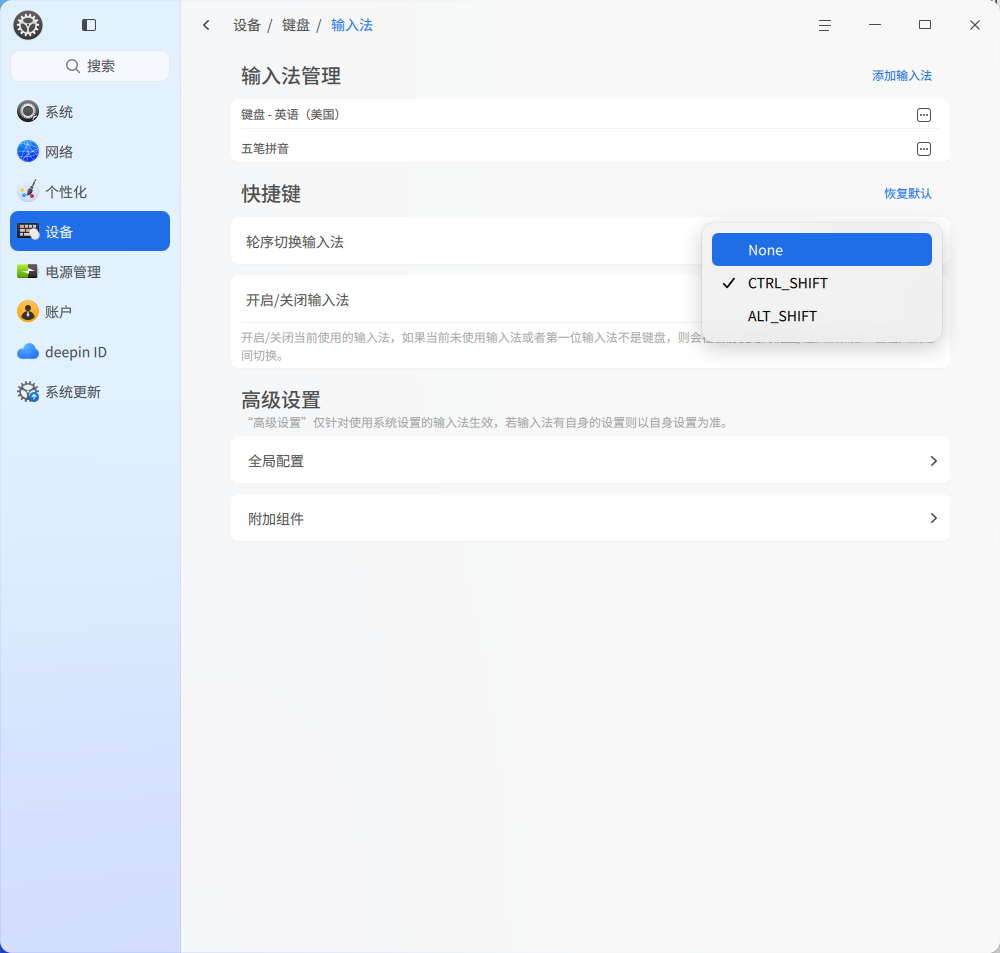
Task: Choose ALT_SHIFT shortcut option
Action: click(821, 316)
